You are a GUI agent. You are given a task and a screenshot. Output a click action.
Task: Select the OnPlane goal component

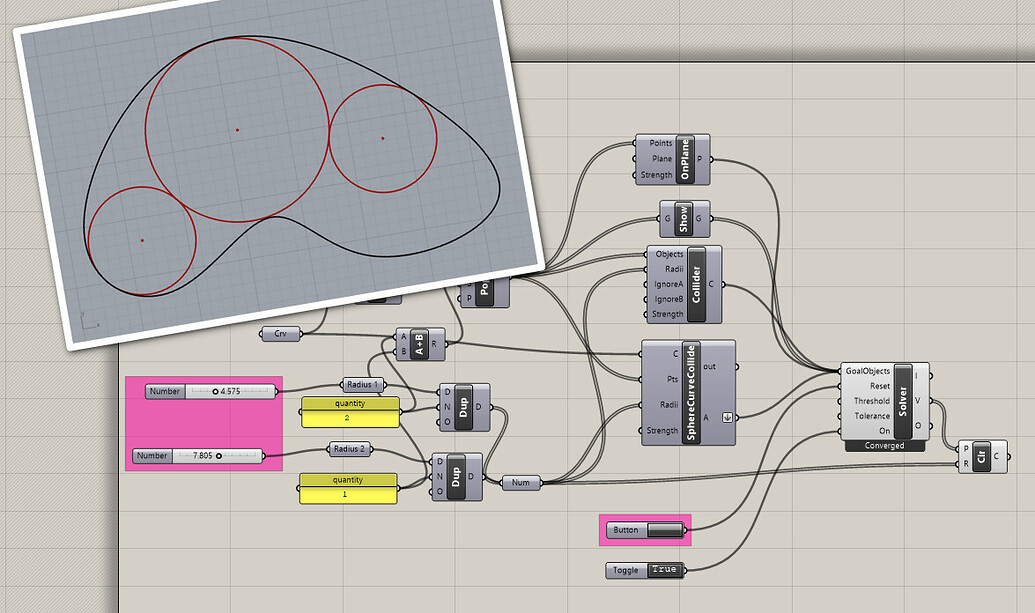pos(686,159)
